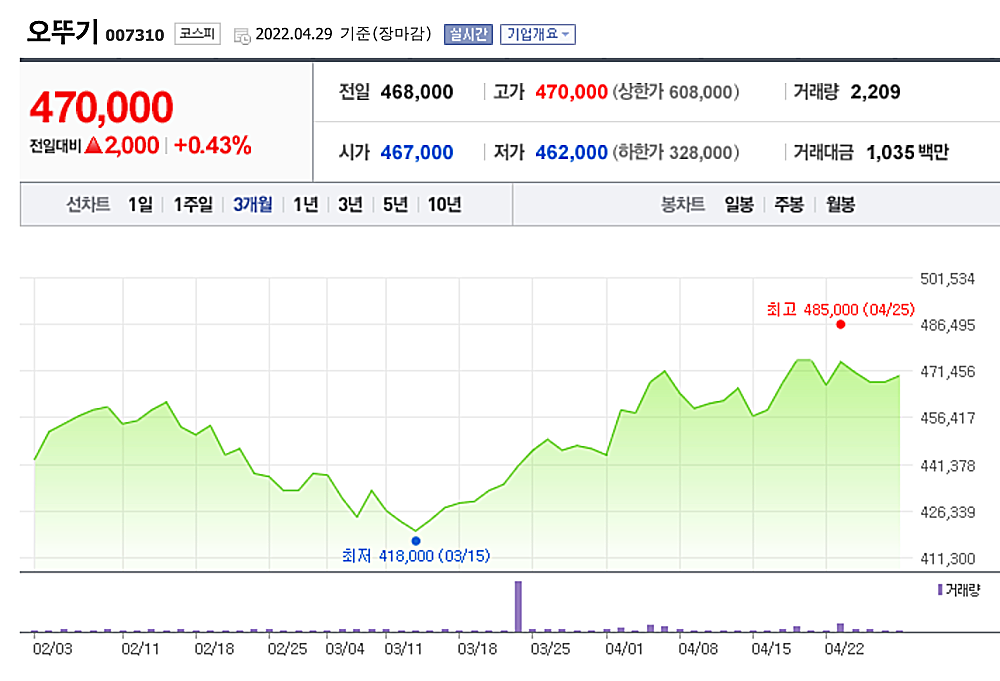Click the tall volume spike bar near 03/23
This screenshot has height=681, width=1000.
click(x=517, y=605)
